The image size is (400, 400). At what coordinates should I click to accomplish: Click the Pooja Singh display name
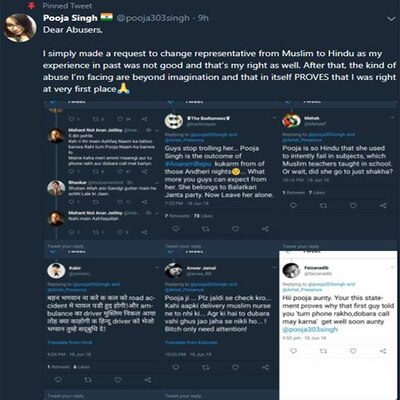[70, 18]
